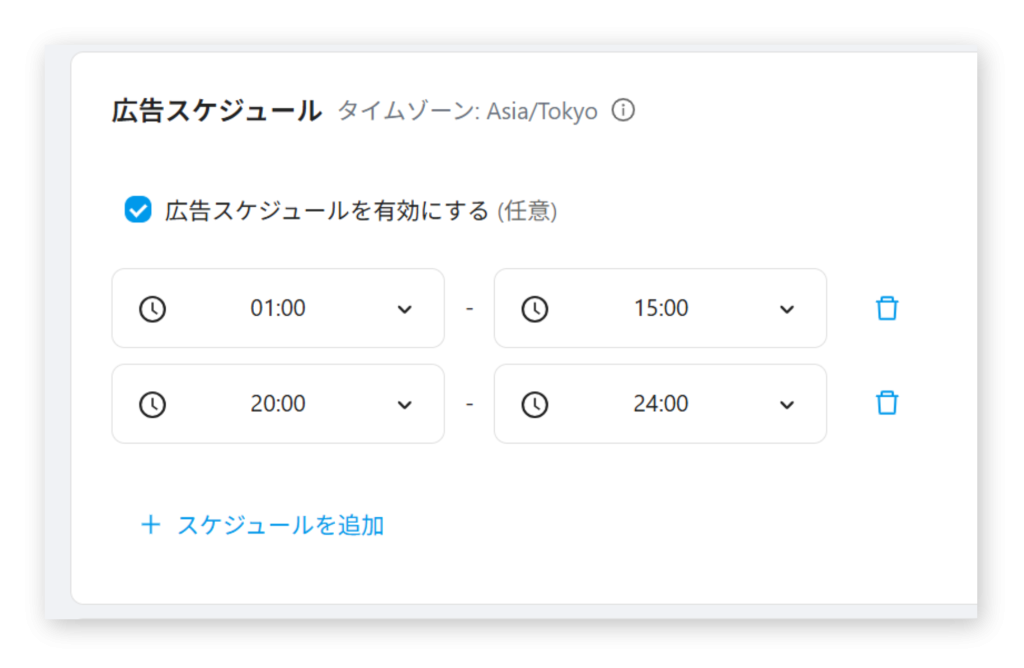
Task: Click the clock icon beside 01:00
Action: (x=152, y=309)
